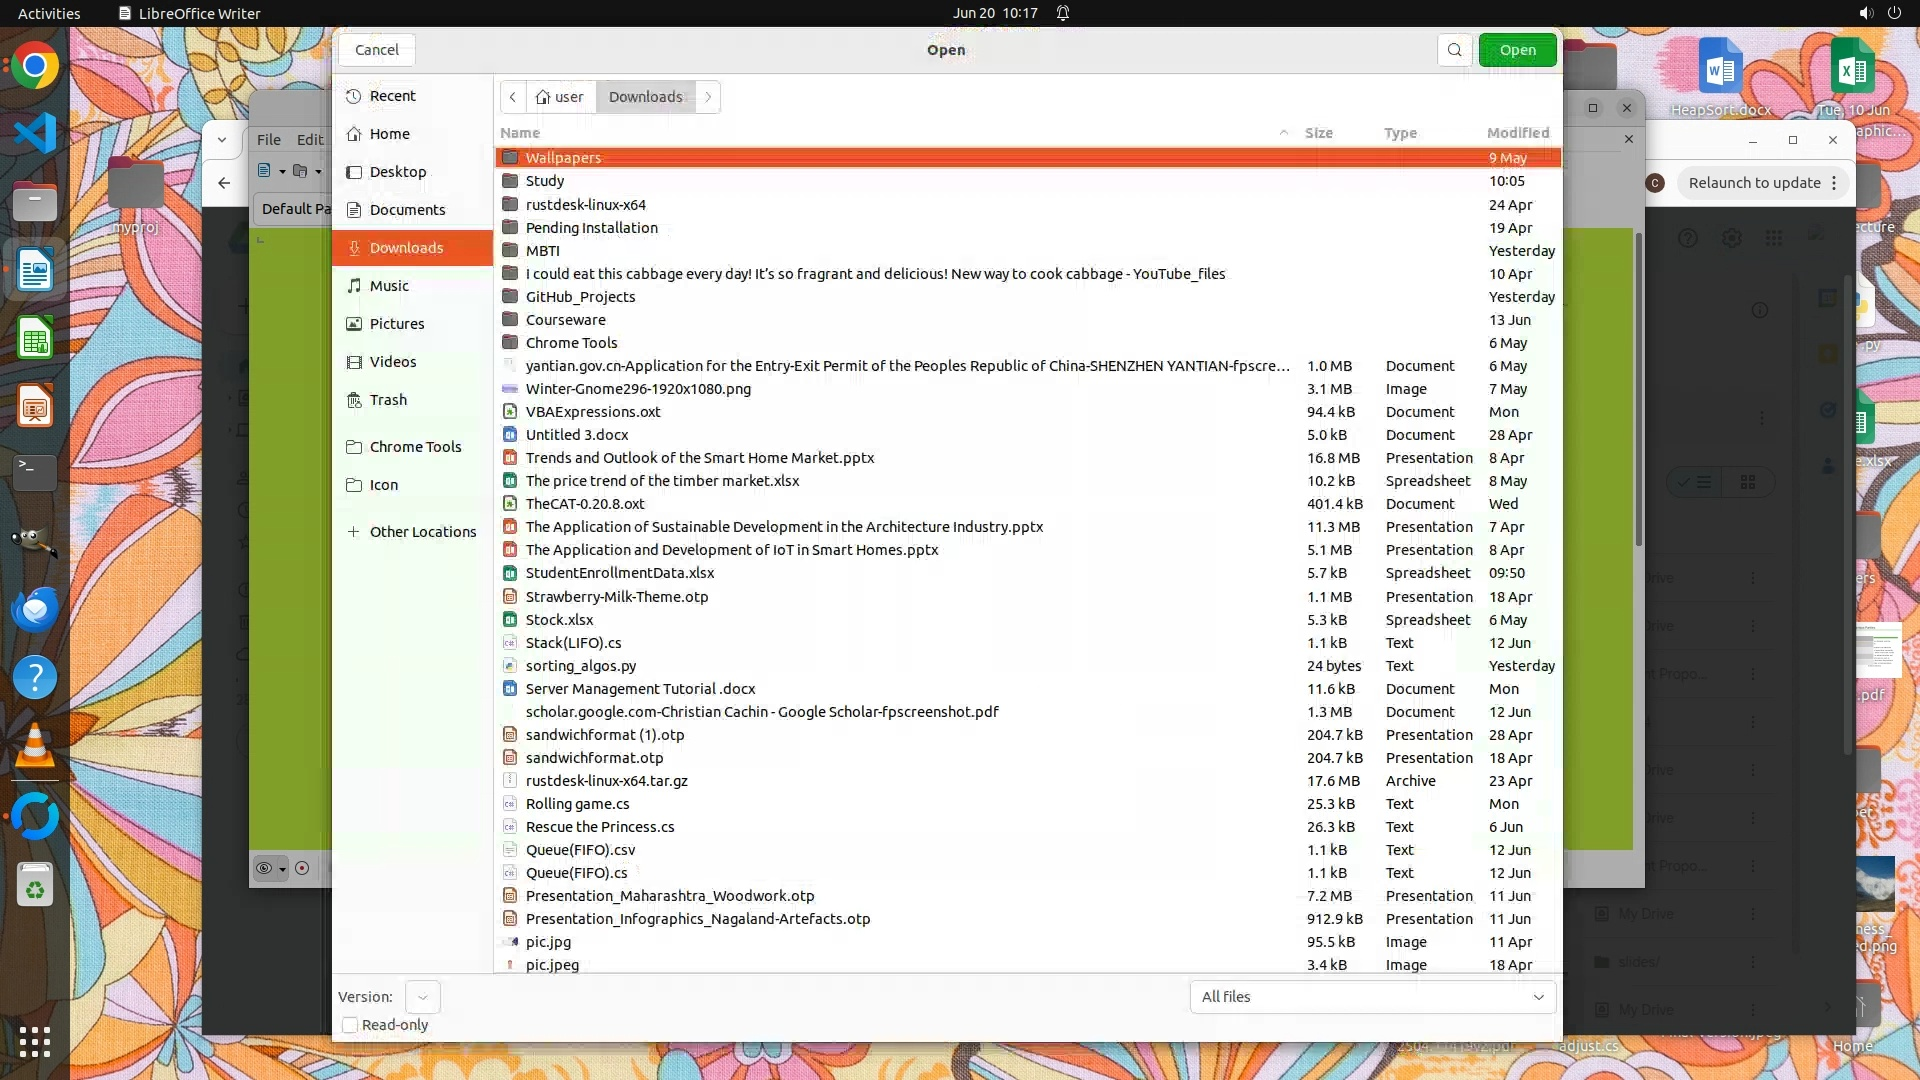Switch to the user home path segment
Viewport: 1920px width, 1080px height.
pos(560,97)
